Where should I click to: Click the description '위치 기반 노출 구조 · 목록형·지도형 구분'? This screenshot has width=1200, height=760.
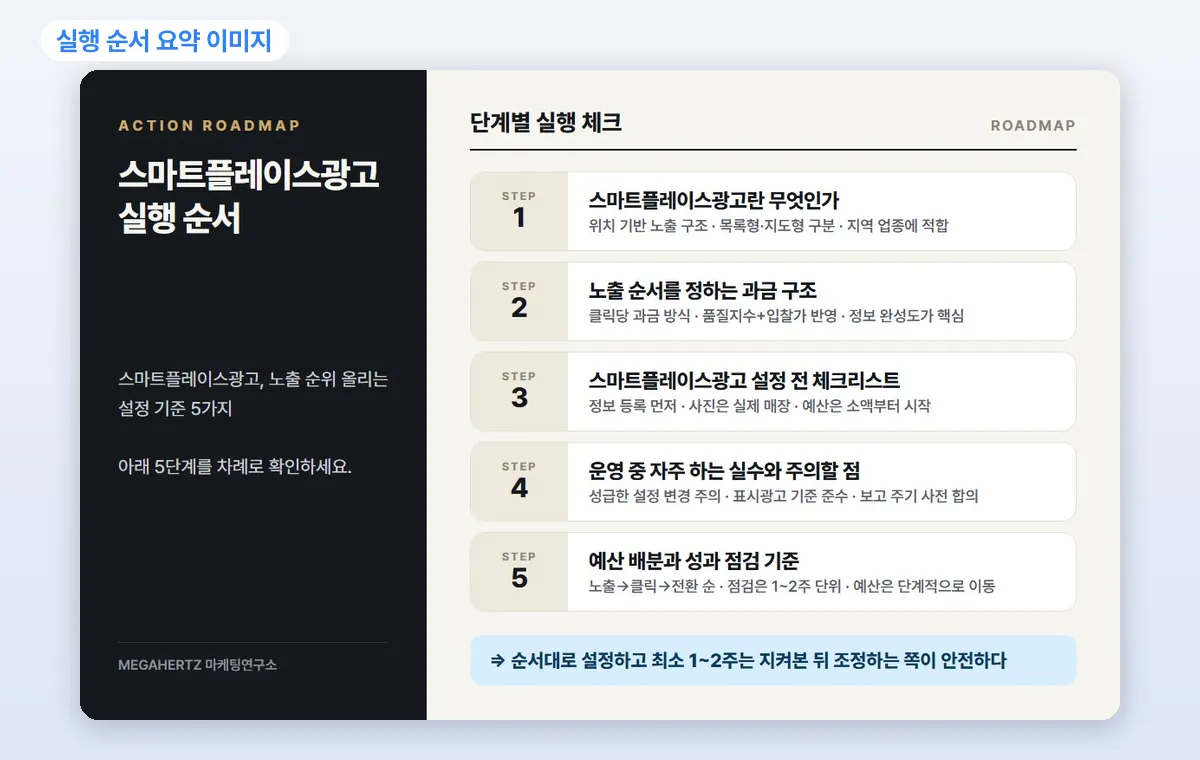[712, 226]
